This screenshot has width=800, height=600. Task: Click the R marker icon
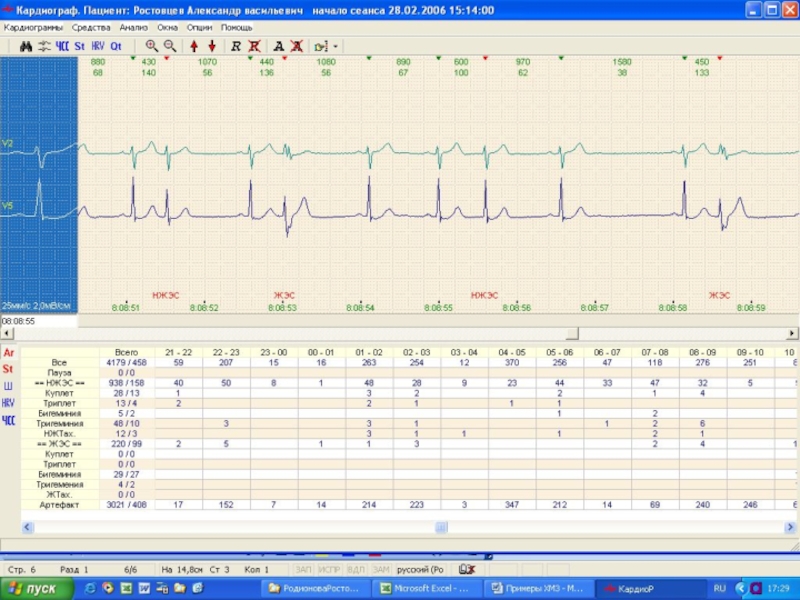(236, 46)
